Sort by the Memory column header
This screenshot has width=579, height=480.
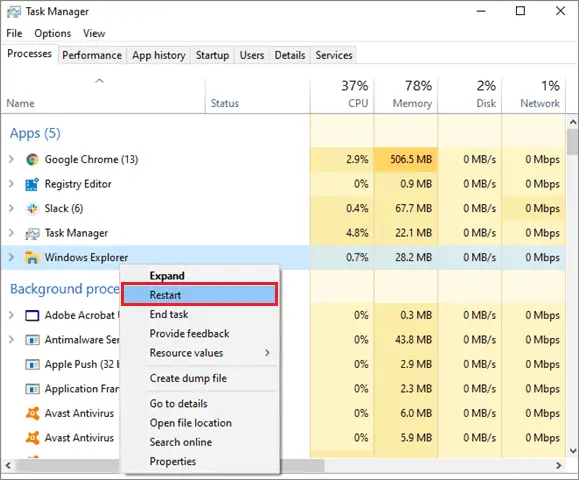pyautogui.click(x=406, y=95)
